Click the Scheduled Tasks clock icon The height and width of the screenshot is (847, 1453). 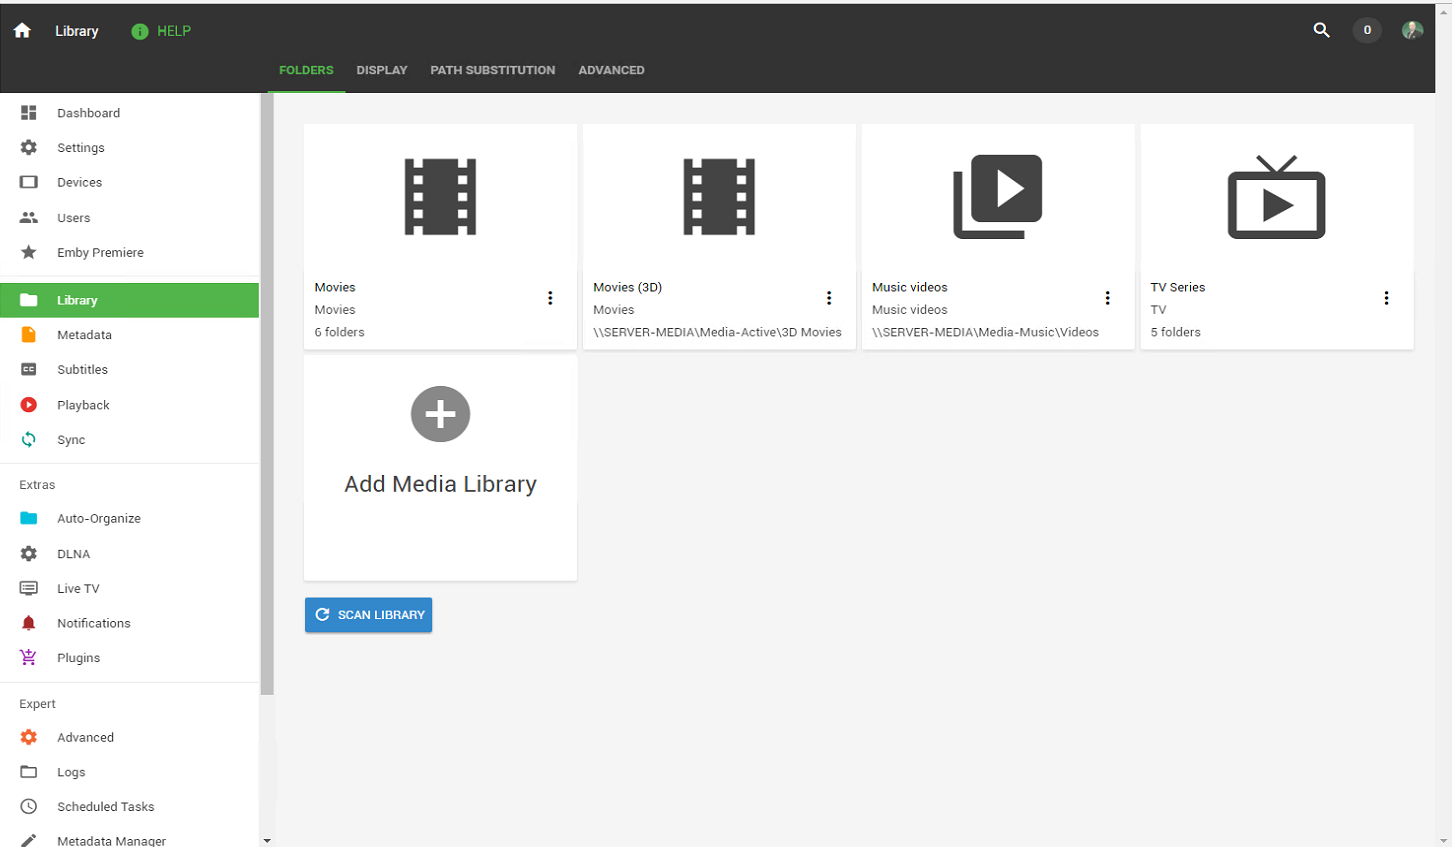(x=29, y=807)
